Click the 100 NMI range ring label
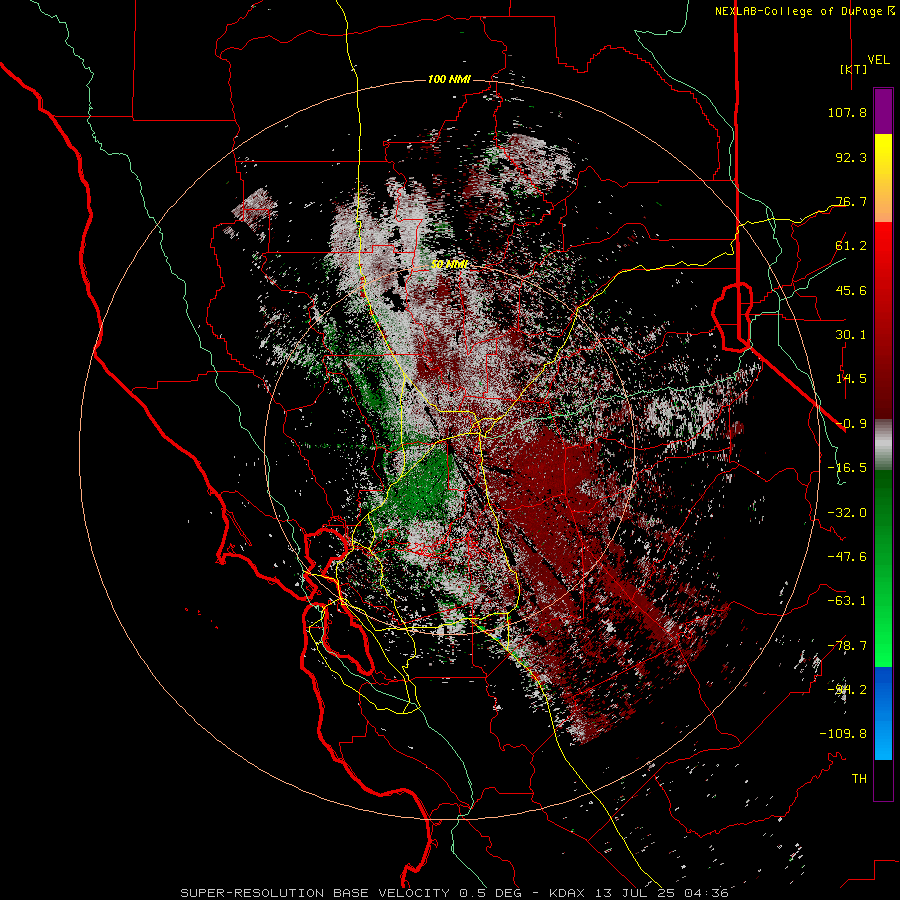 coord(449,79)
